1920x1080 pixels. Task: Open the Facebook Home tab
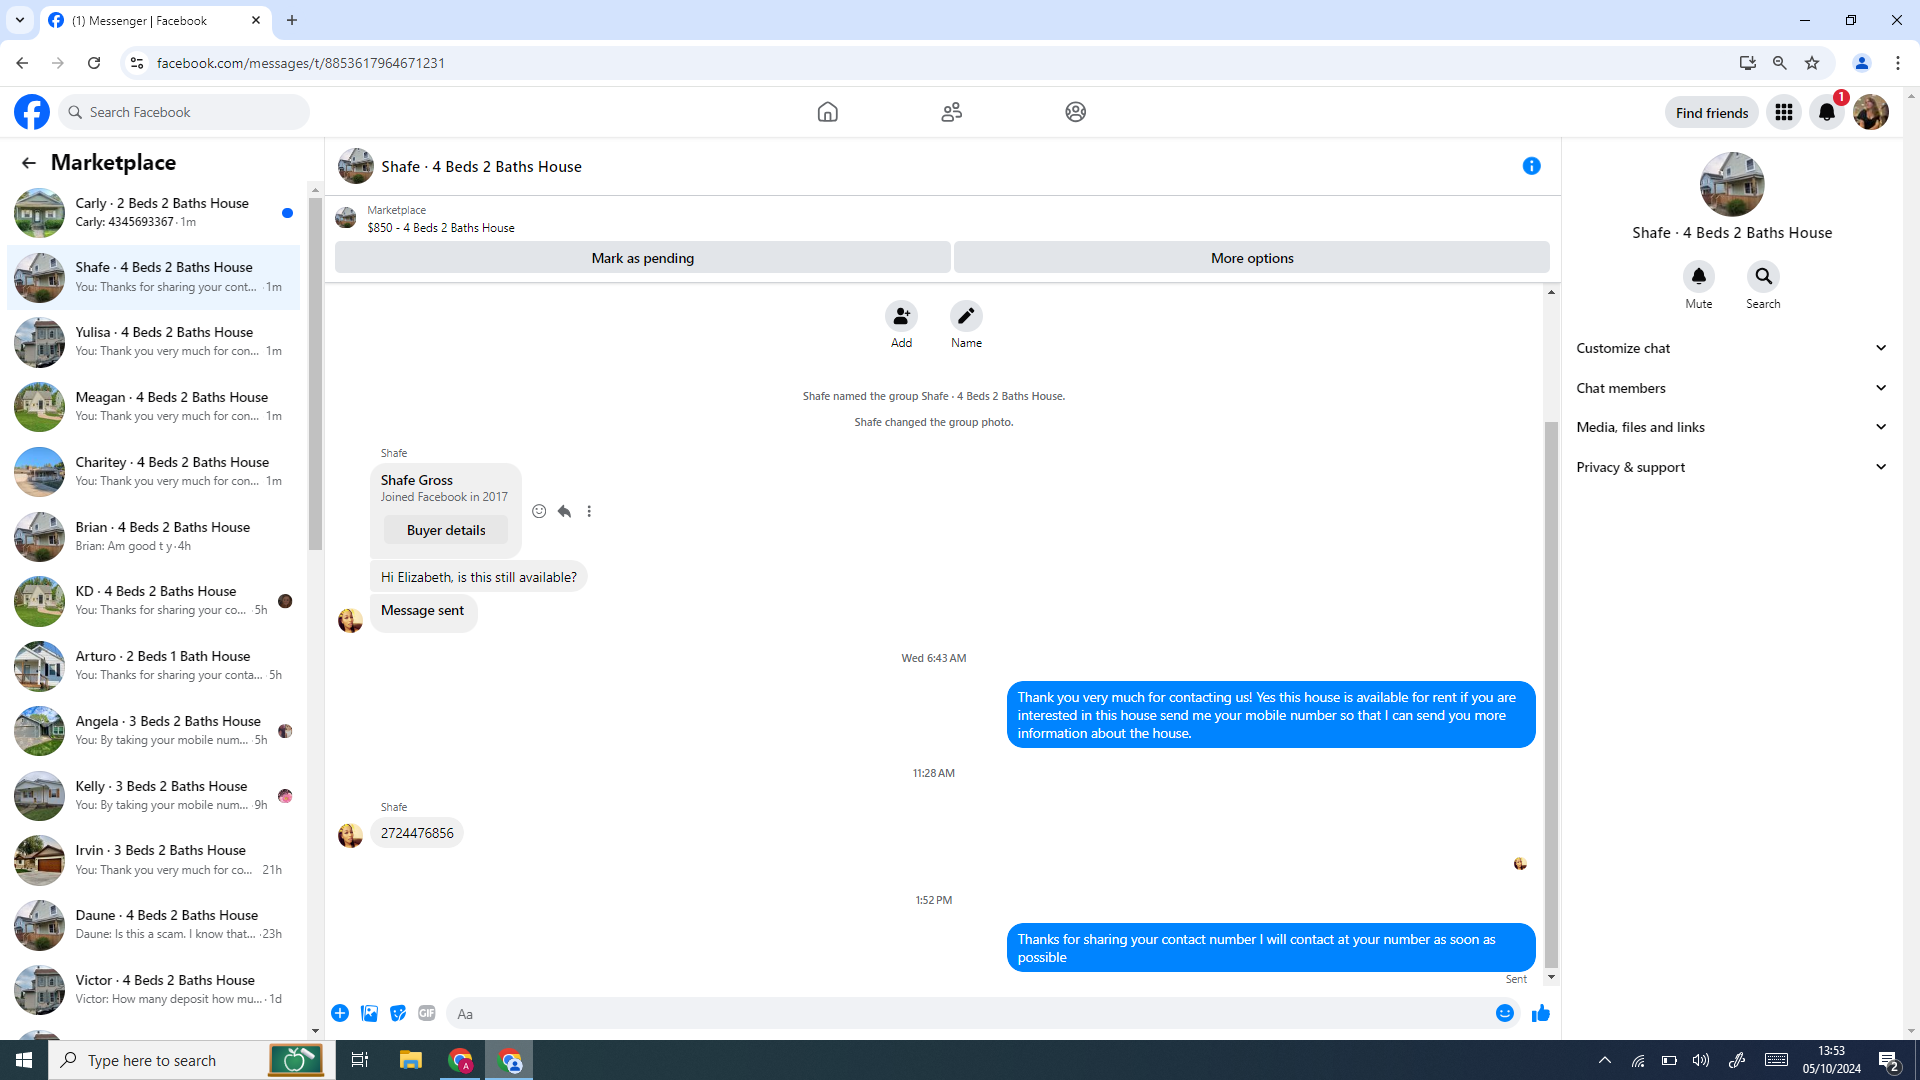[827, 112]
